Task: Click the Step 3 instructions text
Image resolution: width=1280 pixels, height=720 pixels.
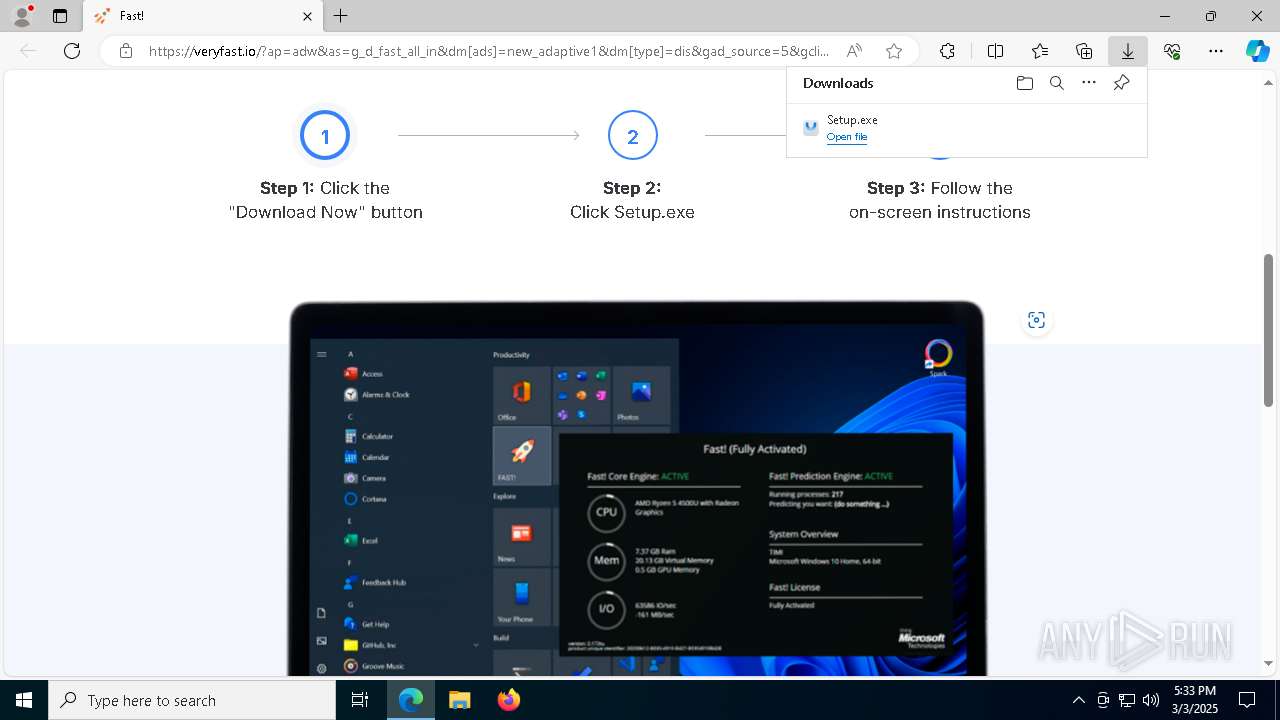Action: 940,200
